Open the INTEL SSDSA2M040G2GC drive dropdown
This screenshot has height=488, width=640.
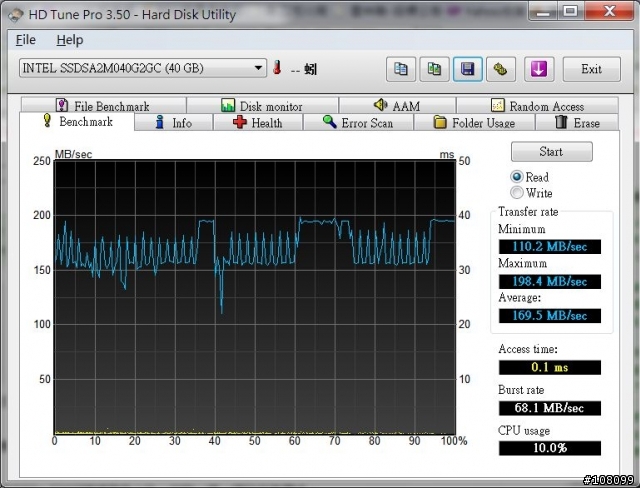pos(143,68)
